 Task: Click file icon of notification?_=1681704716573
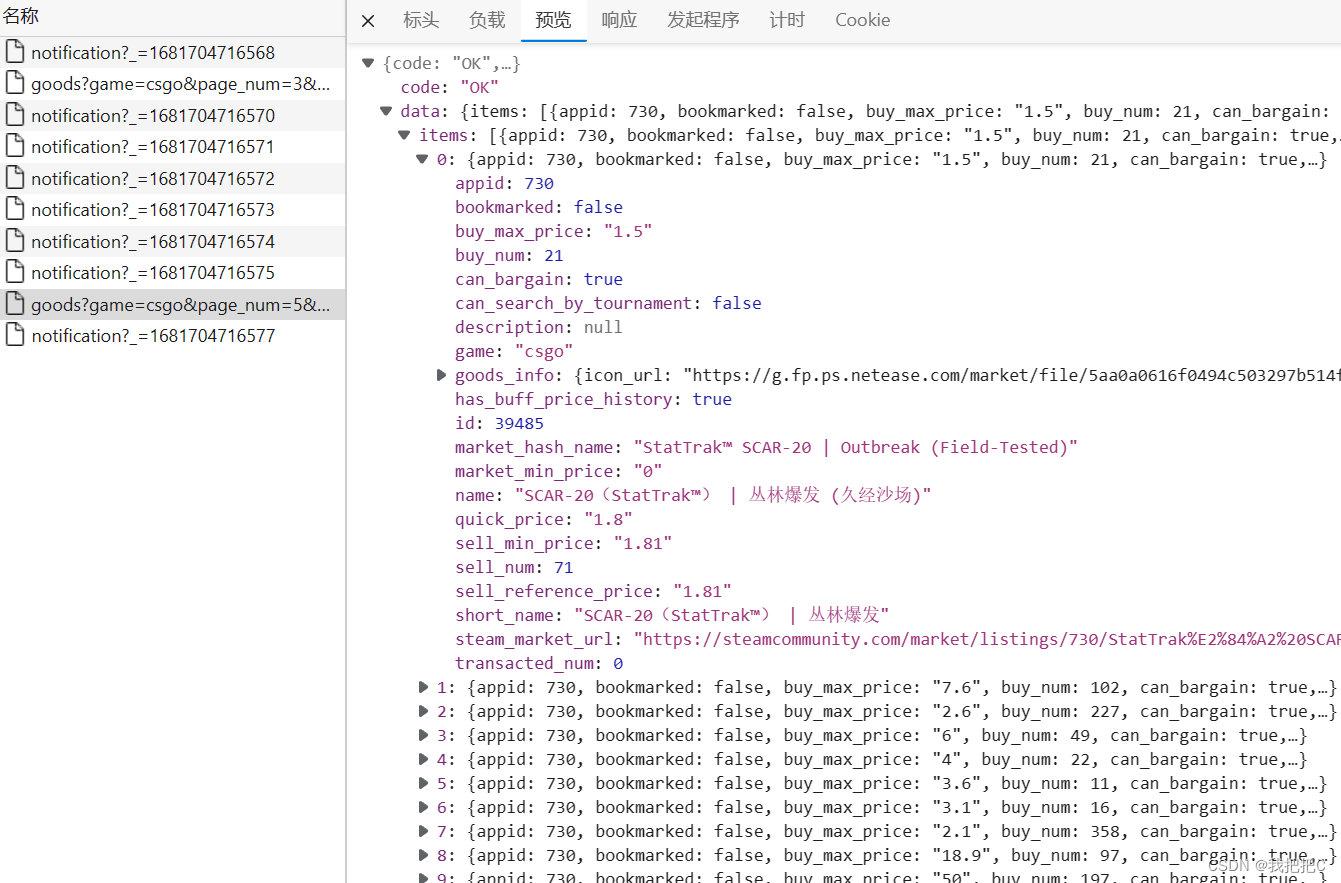click(15, 210)
